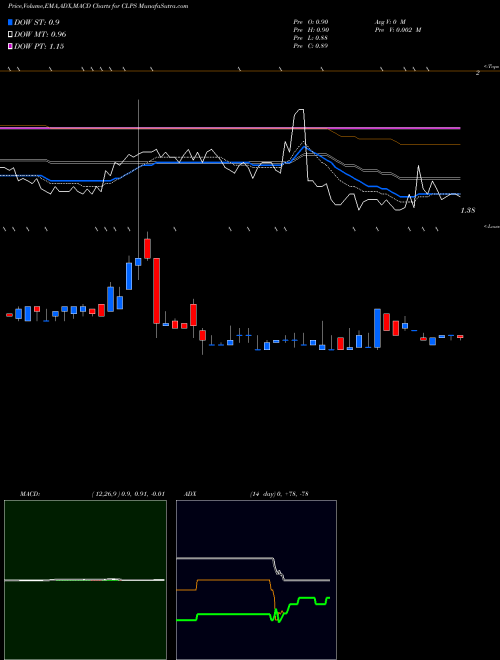Click the 'Avg V: 0 M' value
This screenshot has height=660, width=500.
tap(389, 22)
